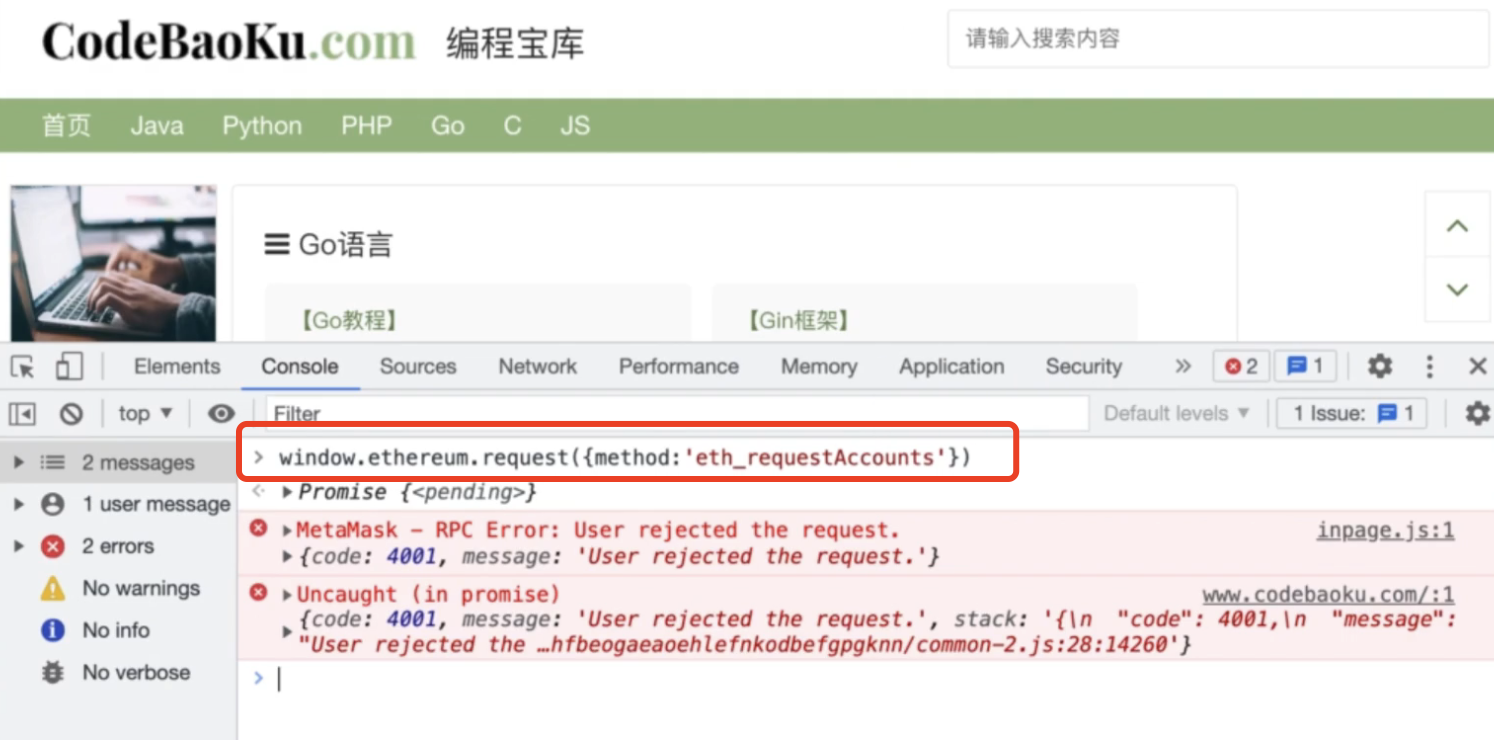
Task: Open the Default levels dropdown
Action: [1176, 413]
